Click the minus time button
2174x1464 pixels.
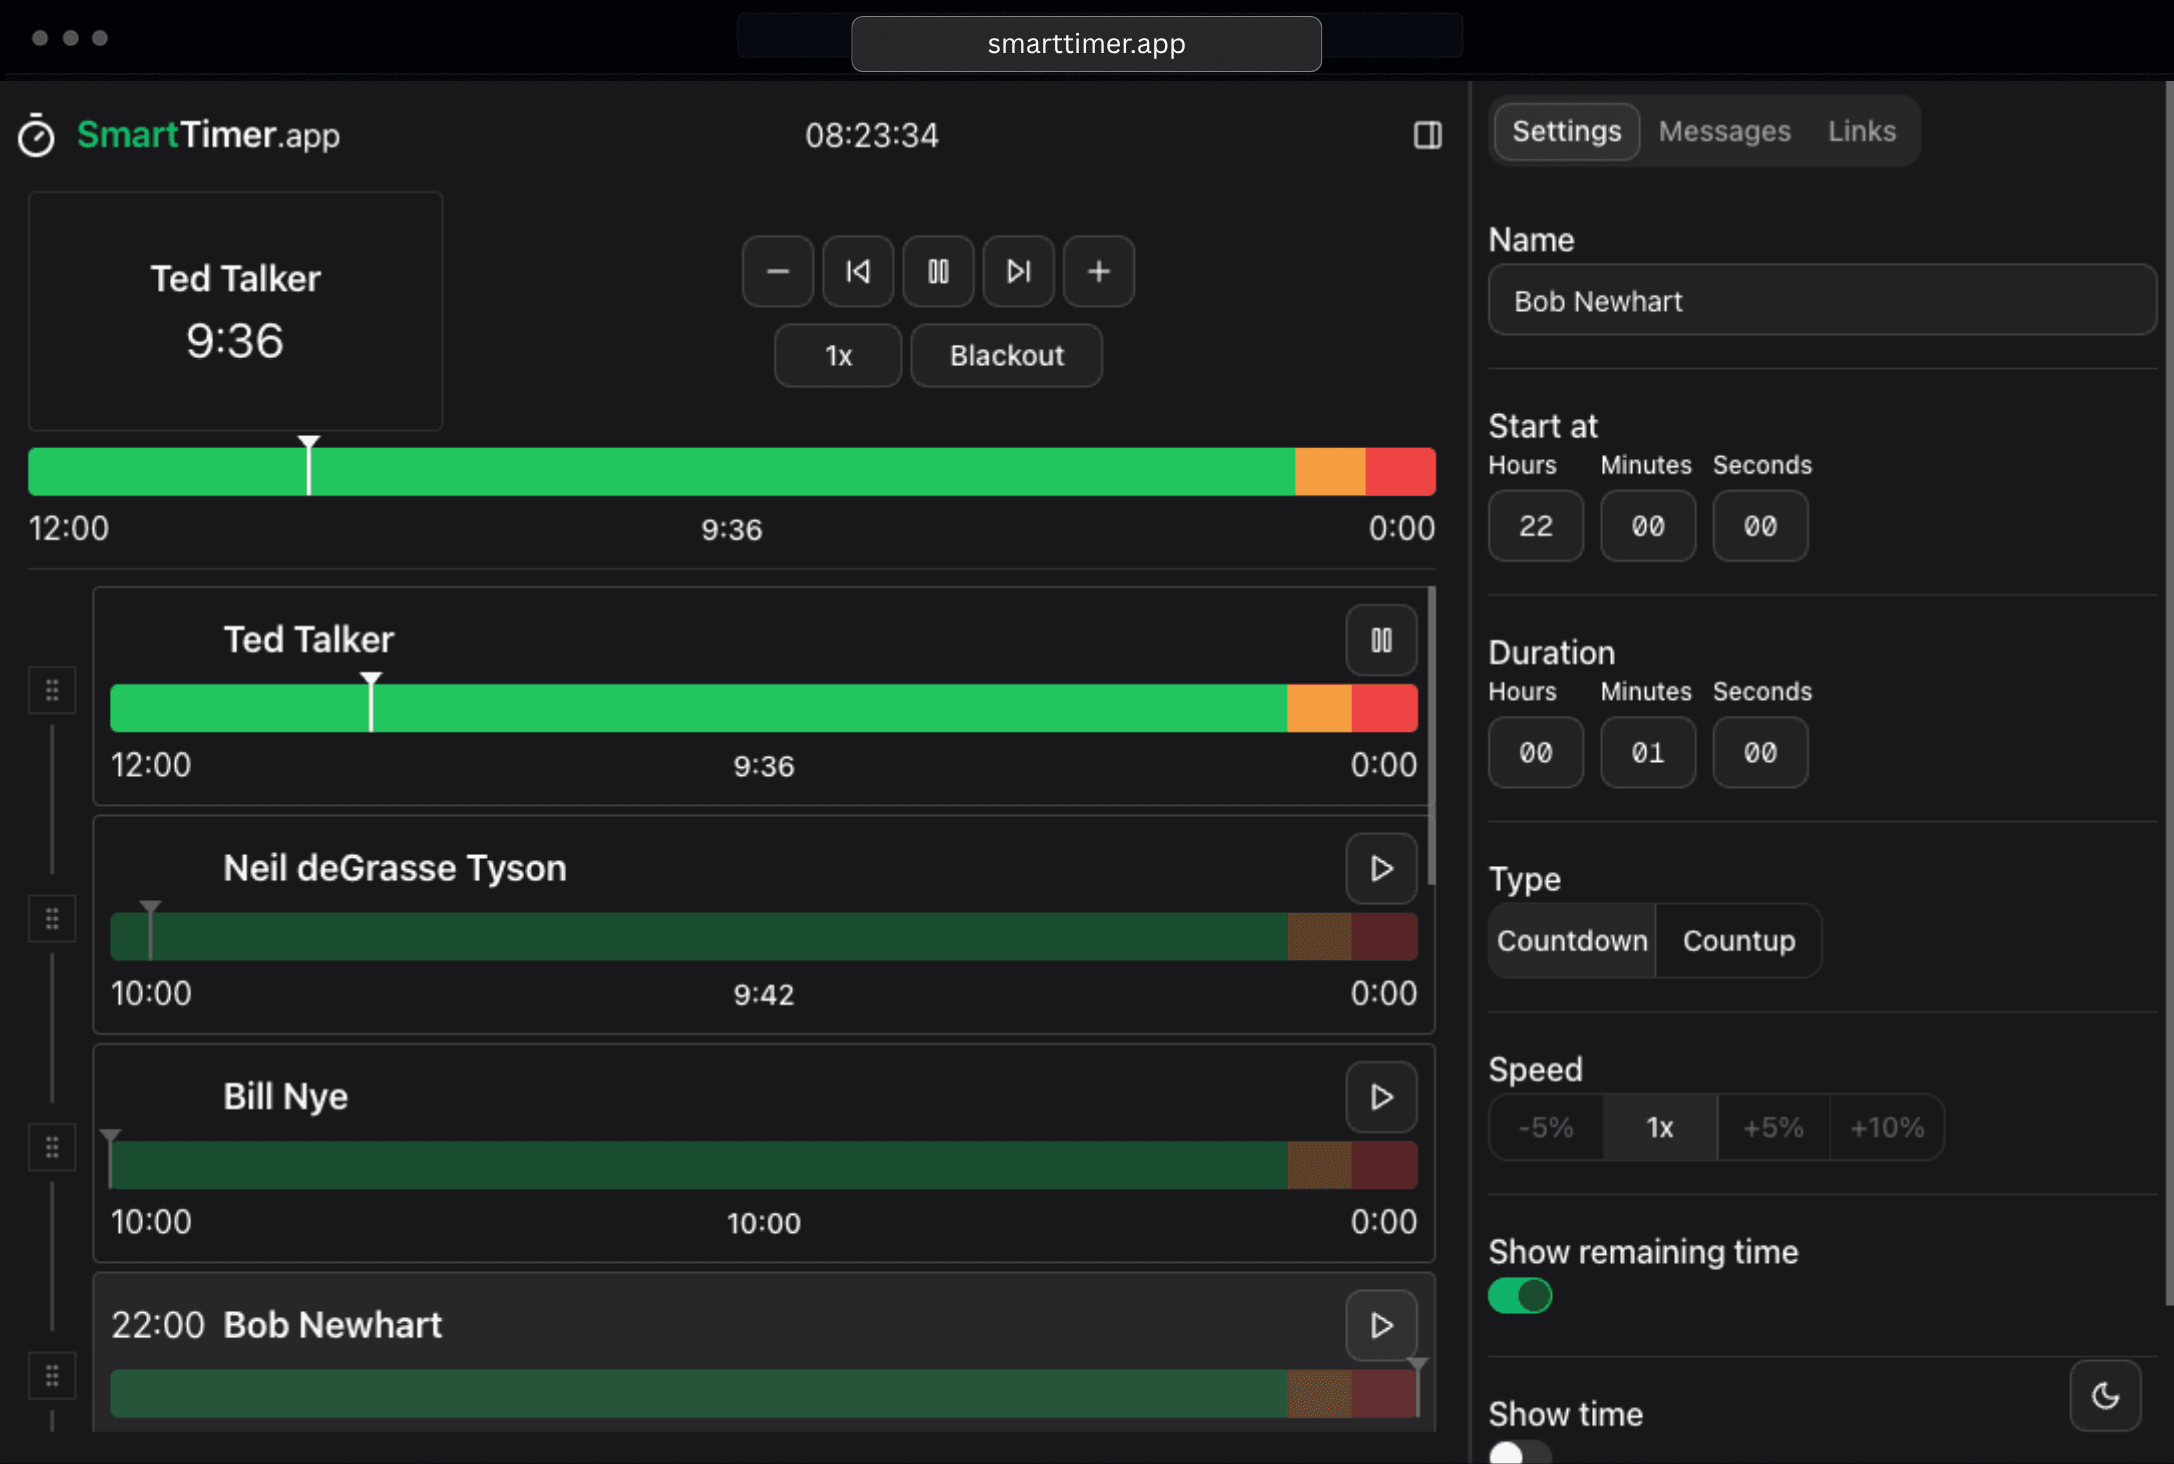point(777,271)
